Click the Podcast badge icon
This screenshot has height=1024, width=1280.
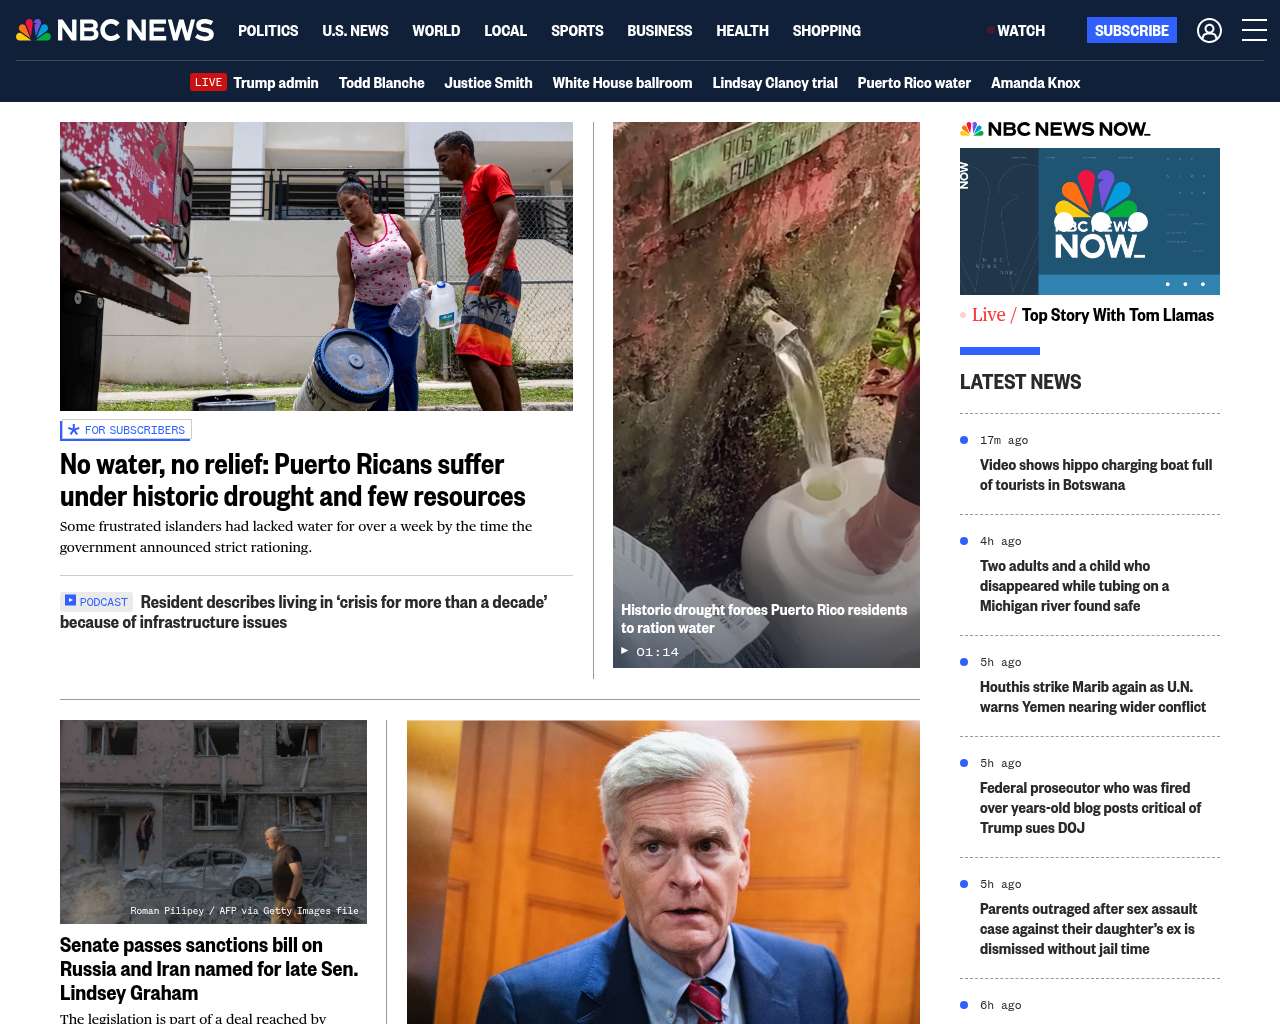coord(97,602)
